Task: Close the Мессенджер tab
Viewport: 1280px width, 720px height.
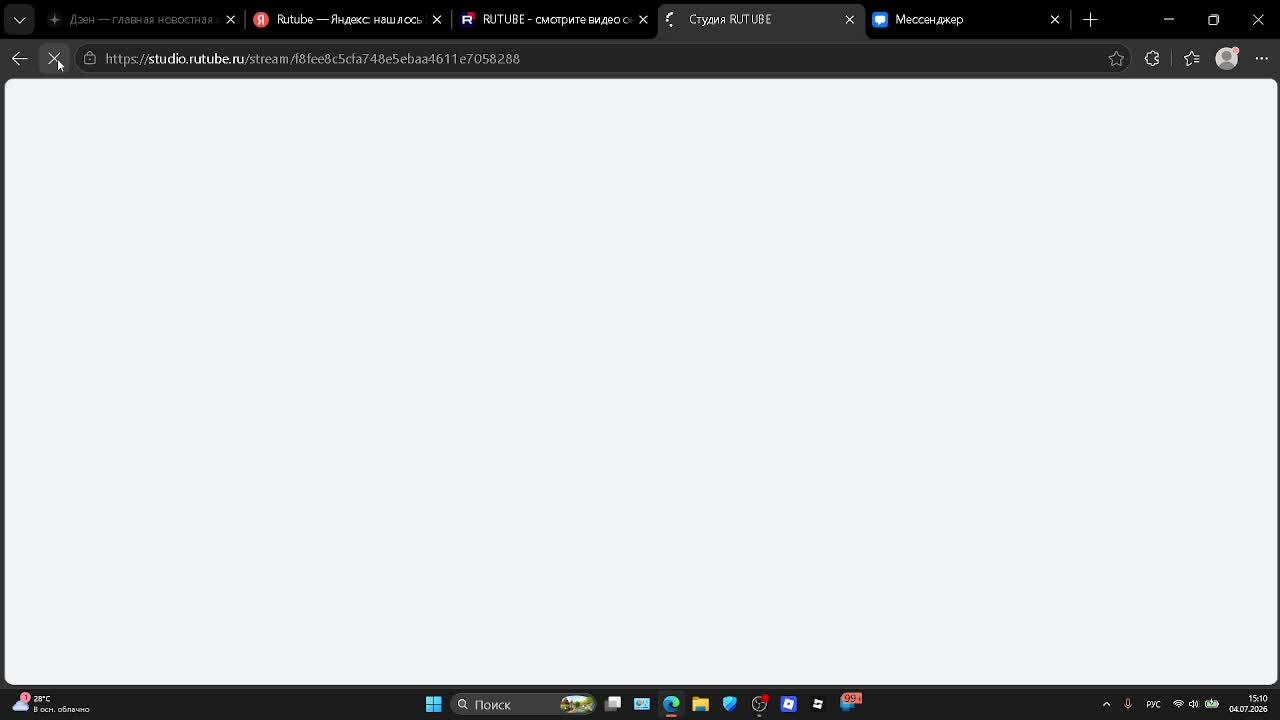Action: coord(1054,19)
